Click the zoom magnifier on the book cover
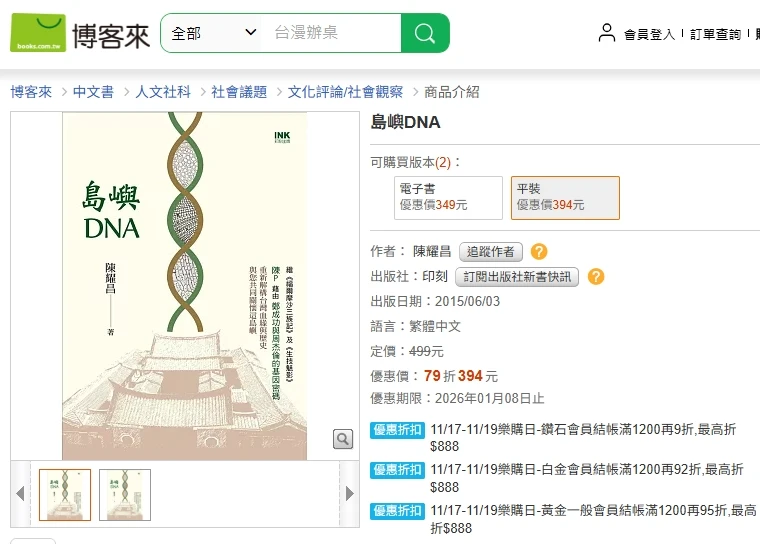This screenshot has height=544, width=760. [x=343, y=439]
